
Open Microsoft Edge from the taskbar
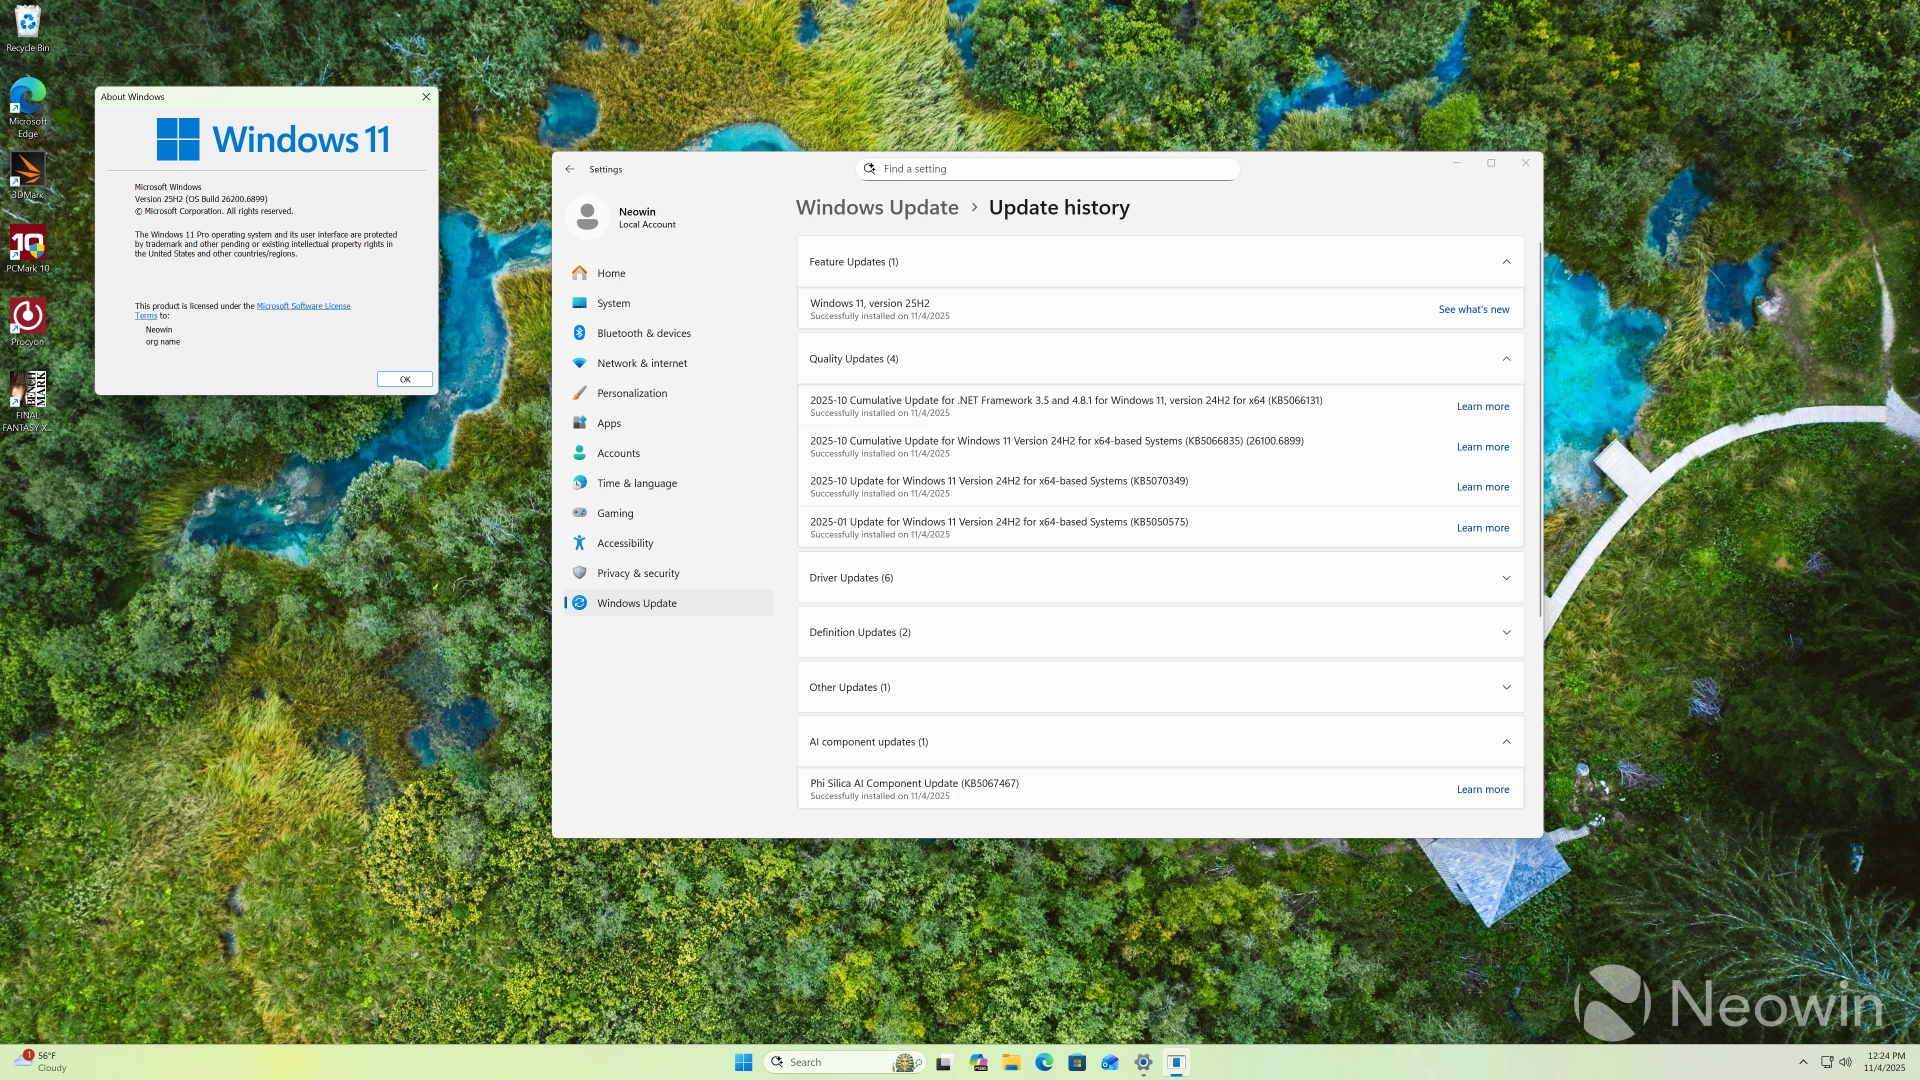tap(1044, 1062)
